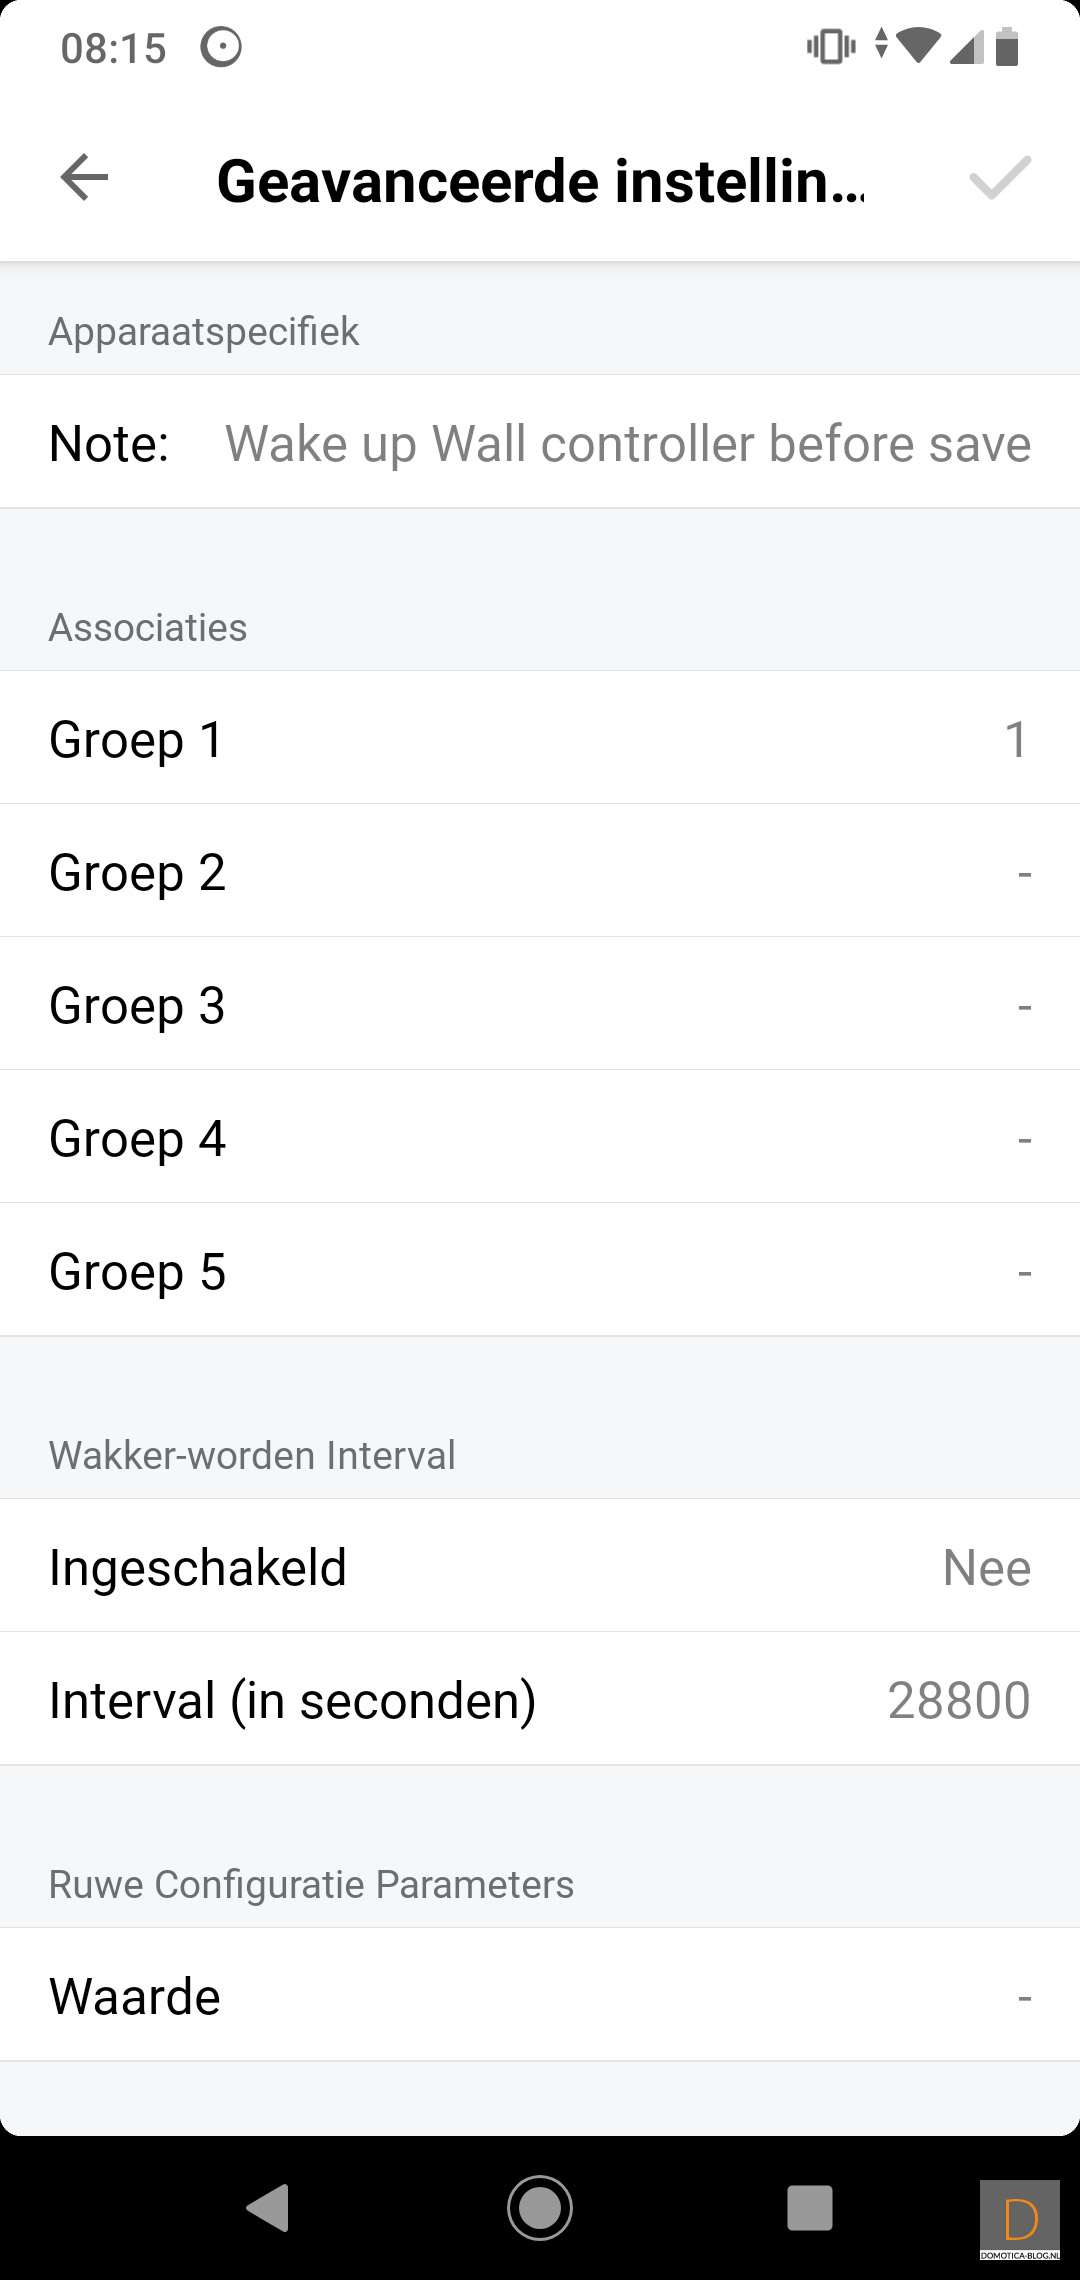Screen dimensions: 1080x2280
Task: Open Groep 1 association entry
Action: tap(540, 739)
